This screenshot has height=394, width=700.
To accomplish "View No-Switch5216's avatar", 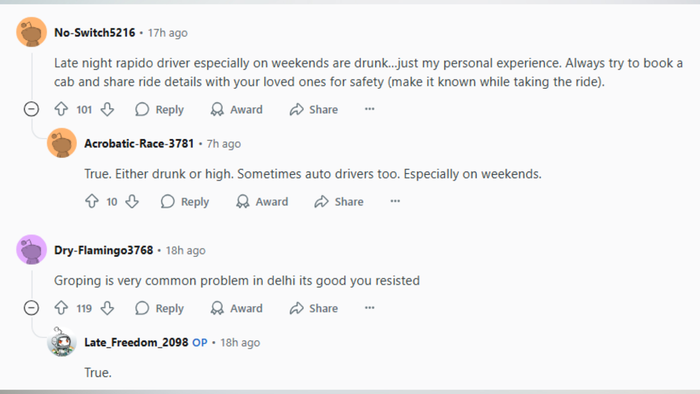I will 32,32.
